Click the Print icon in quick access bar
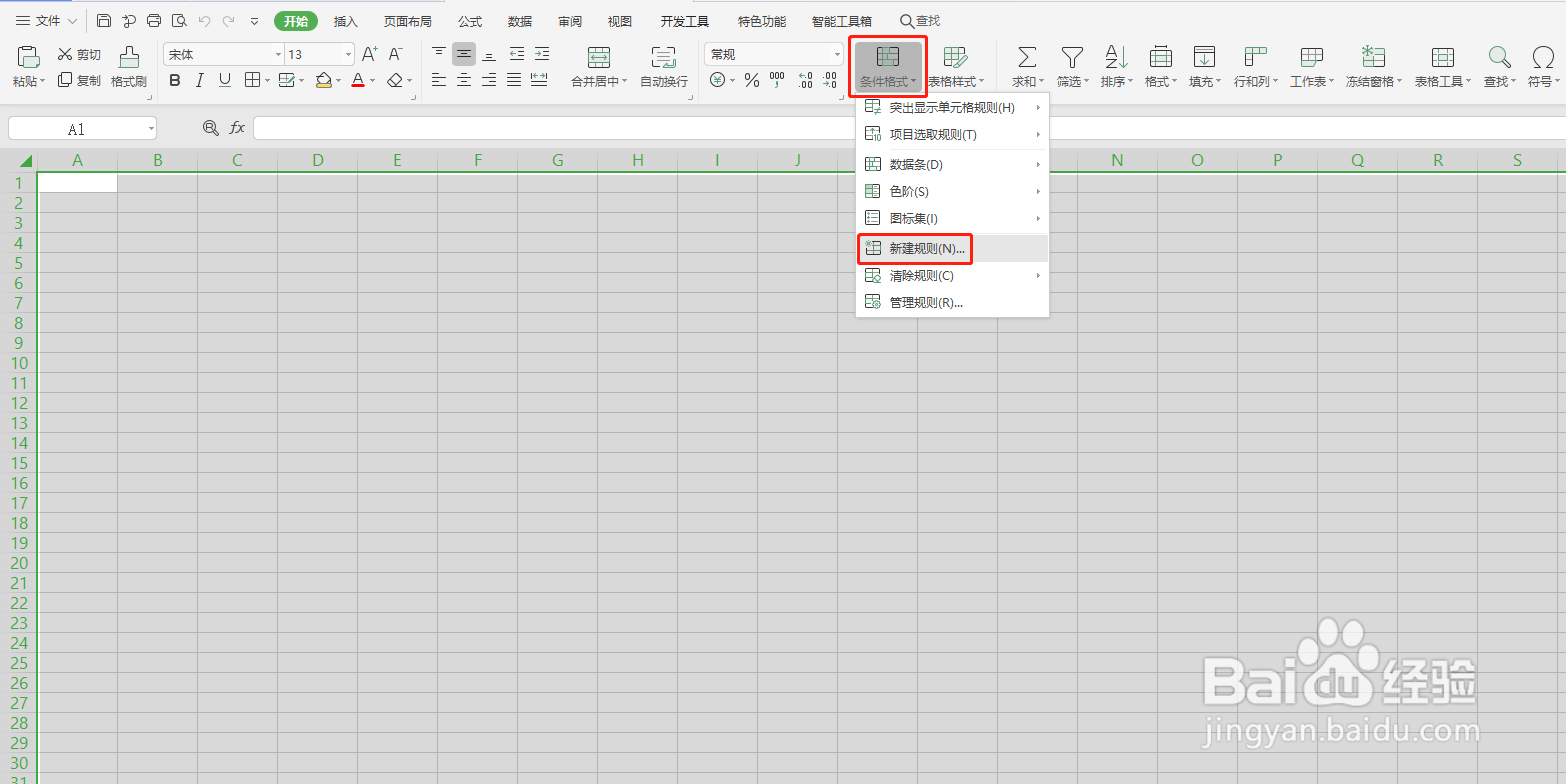Screen dimensions: 1566x784 (x=154, y=21)
